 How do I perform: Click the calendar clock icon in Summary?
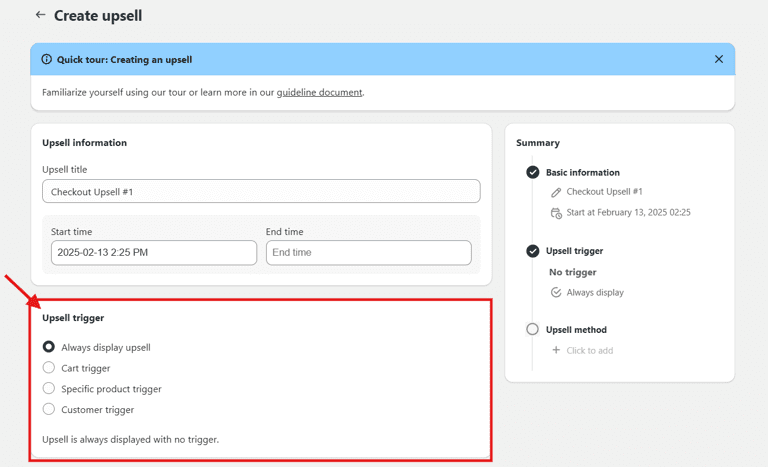(556, 213)
